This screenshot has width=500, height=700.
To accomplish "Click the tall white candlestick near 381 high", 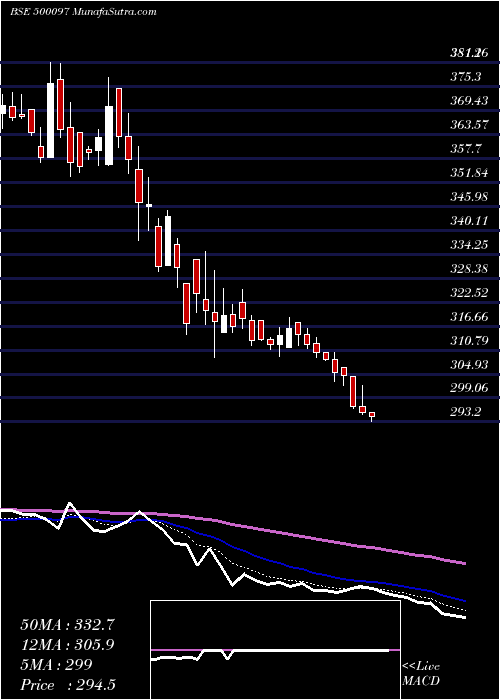I will 50,120.
